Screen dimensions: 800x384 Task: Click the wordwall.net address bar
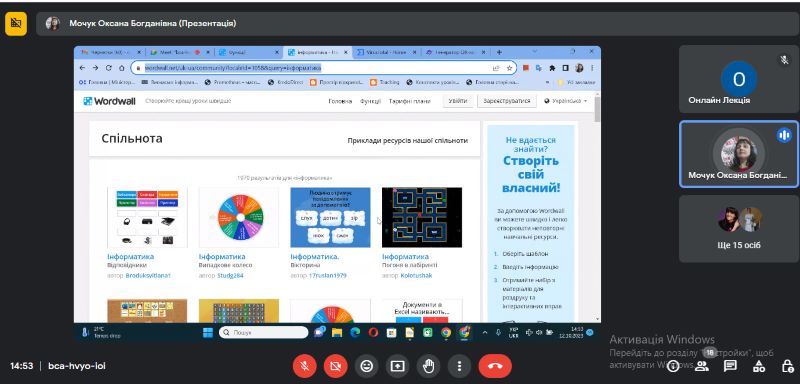323,68
